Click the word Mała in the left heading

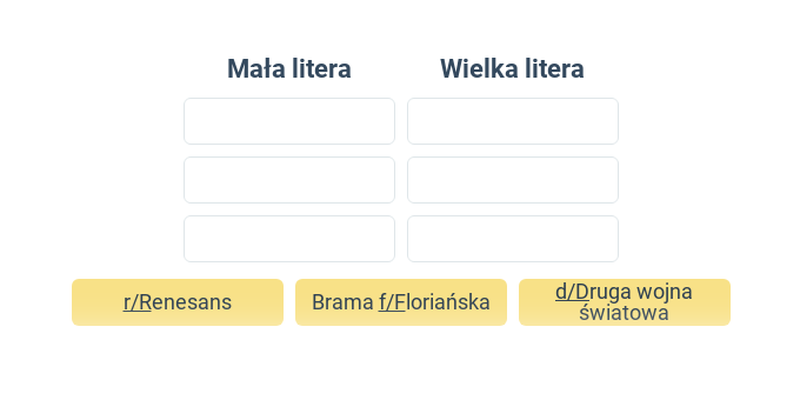[256, 68]
